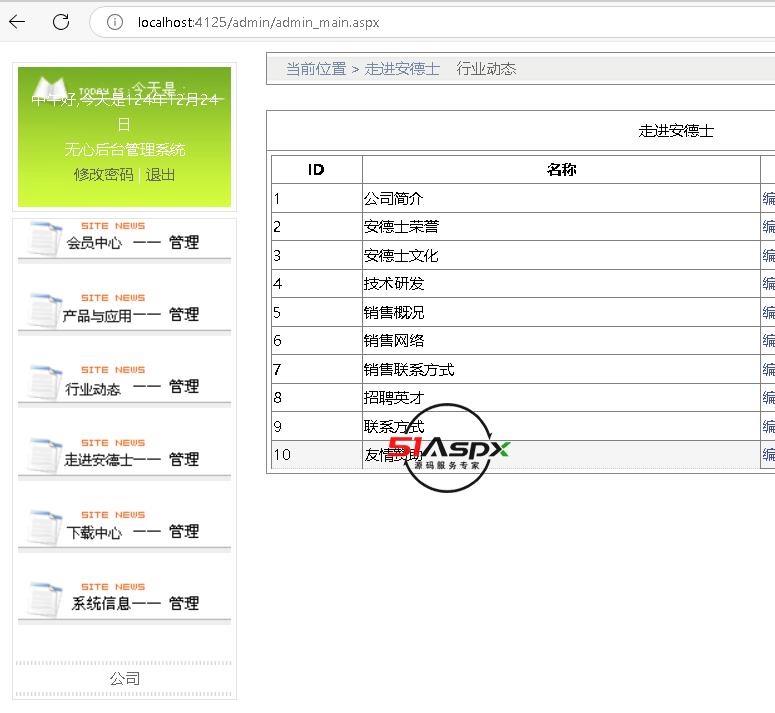
Task: Select the 销售网络 name cell
Action: pyautogui.click(x=561, y=340)
